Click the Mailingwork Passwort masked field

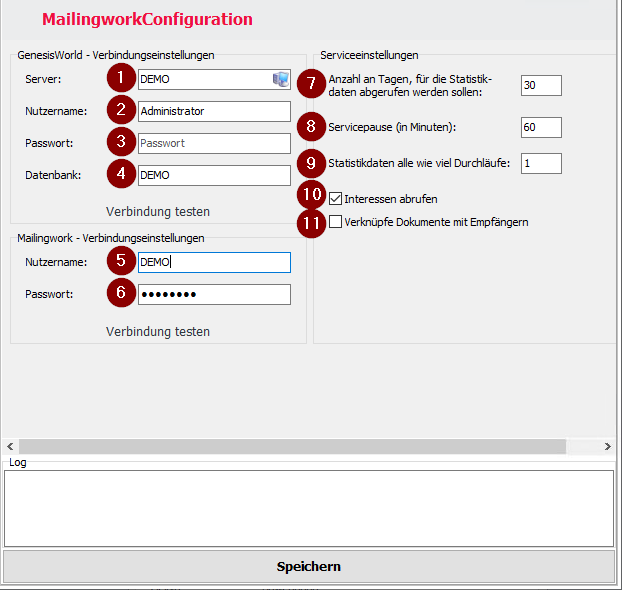click(x=214, y=294)
